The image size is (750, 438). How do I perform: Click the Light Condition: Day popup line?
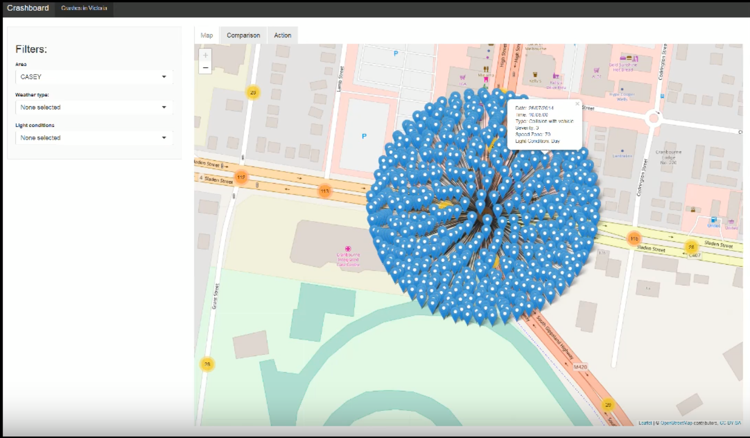537,141
